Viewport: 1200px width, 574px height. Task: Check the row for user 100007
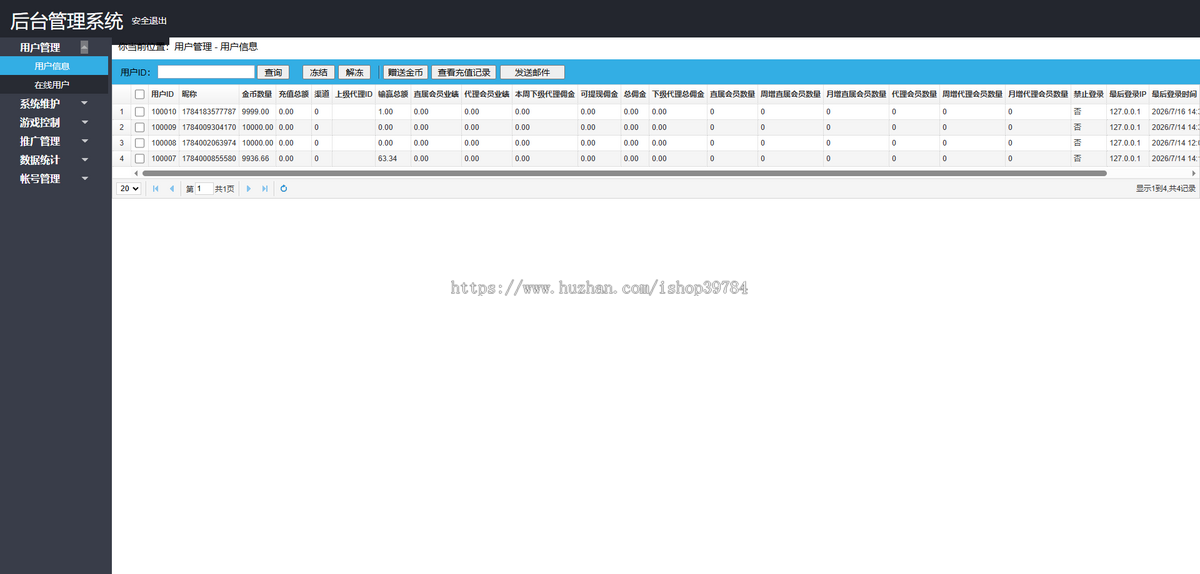click(140, 158)
